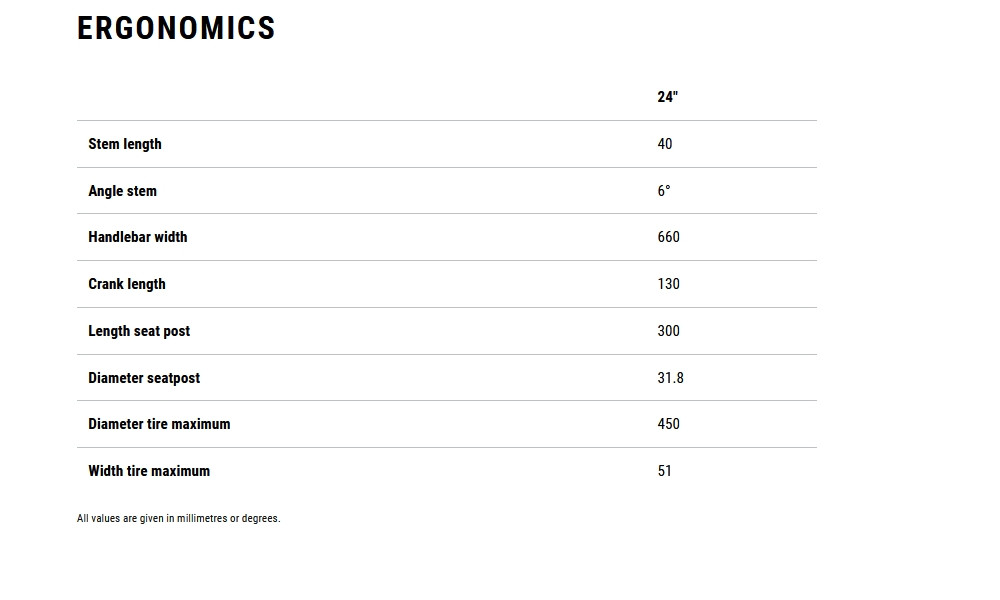Click the word "degrees" in the footnote
Viewport: 1000px width, 600px height.
click(260, 519)
